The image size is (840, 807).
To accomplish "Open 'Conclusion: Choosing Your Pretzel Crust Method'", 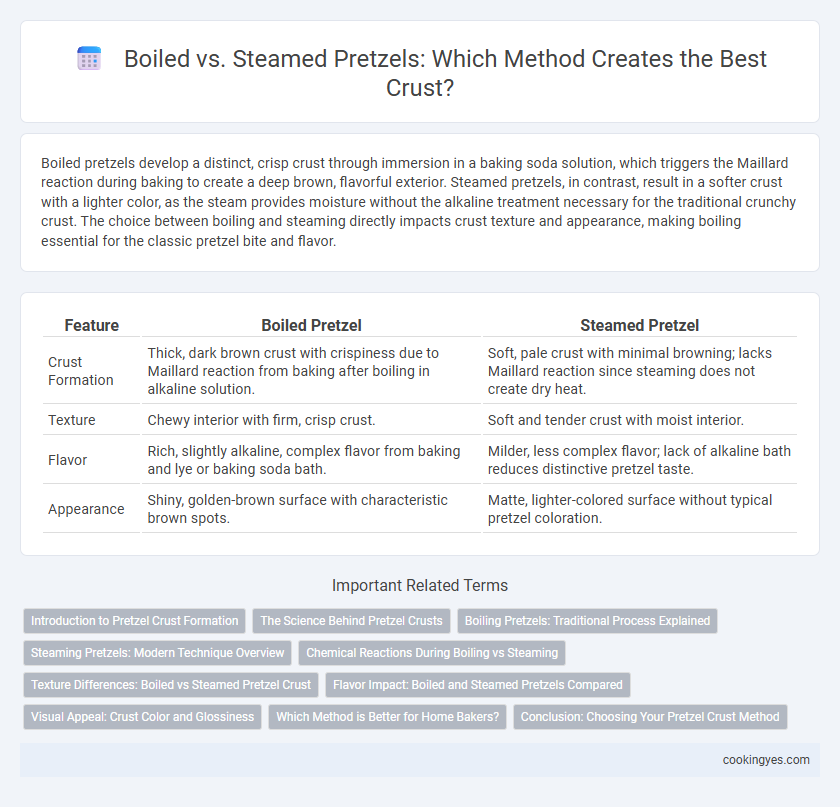I will coord(650,717).
